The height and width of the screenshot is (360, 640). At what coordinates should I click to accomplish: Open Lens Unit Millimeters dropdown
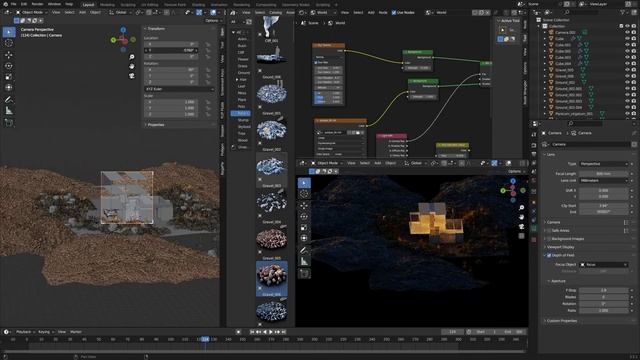[x=603, y=180]
